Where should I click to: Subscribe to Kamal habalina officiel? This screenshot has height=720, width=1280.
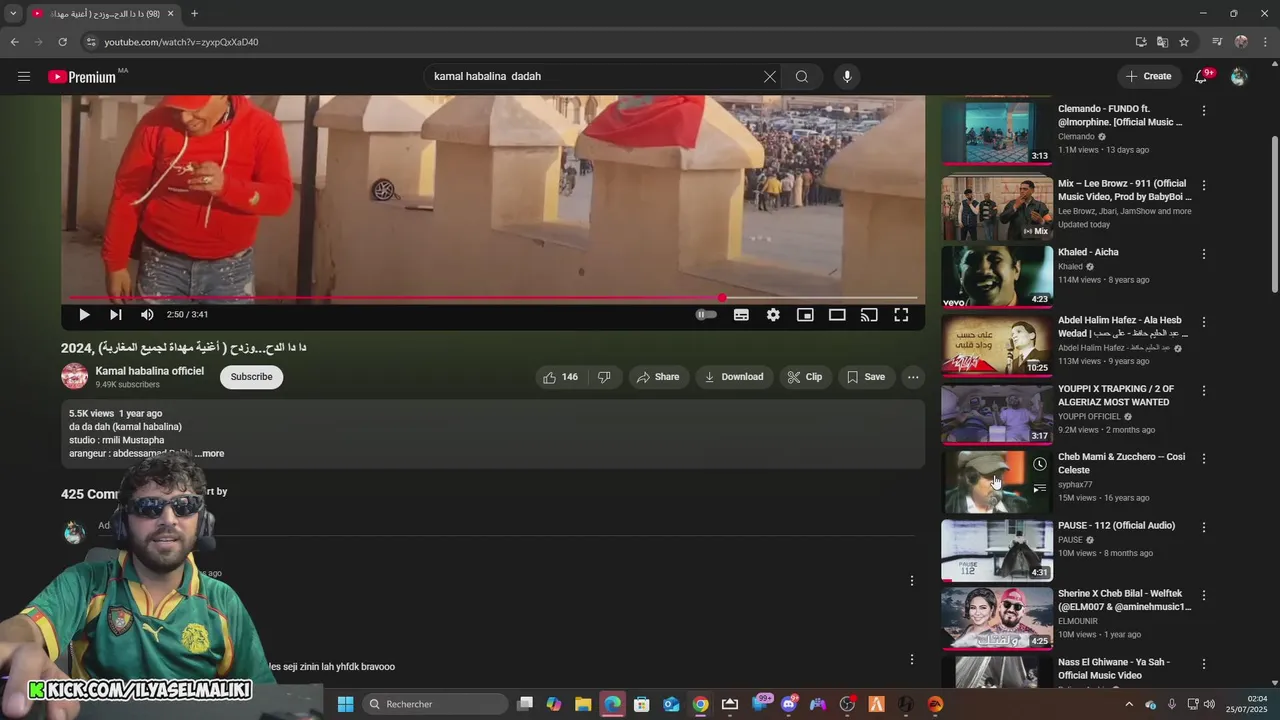coord(251,377)
